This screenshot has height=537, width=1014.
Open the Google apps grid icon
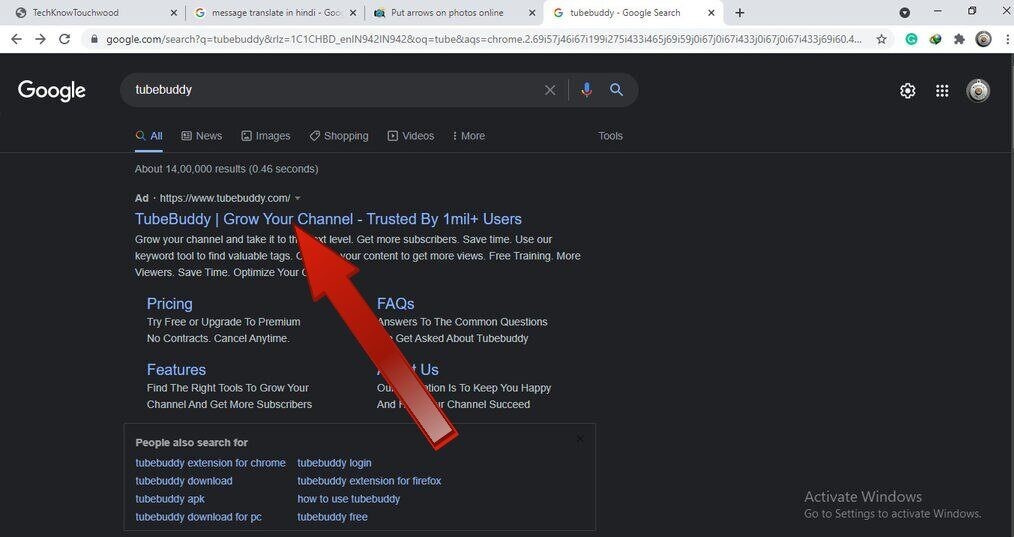[x=942, y=91]
